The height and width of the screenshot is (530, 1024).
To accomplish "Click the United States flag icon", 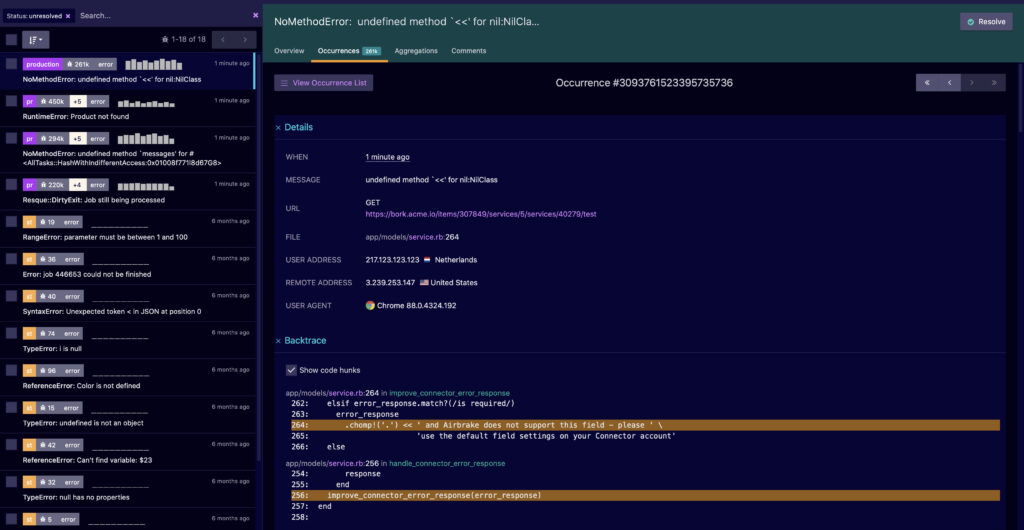I will [424, 283].
